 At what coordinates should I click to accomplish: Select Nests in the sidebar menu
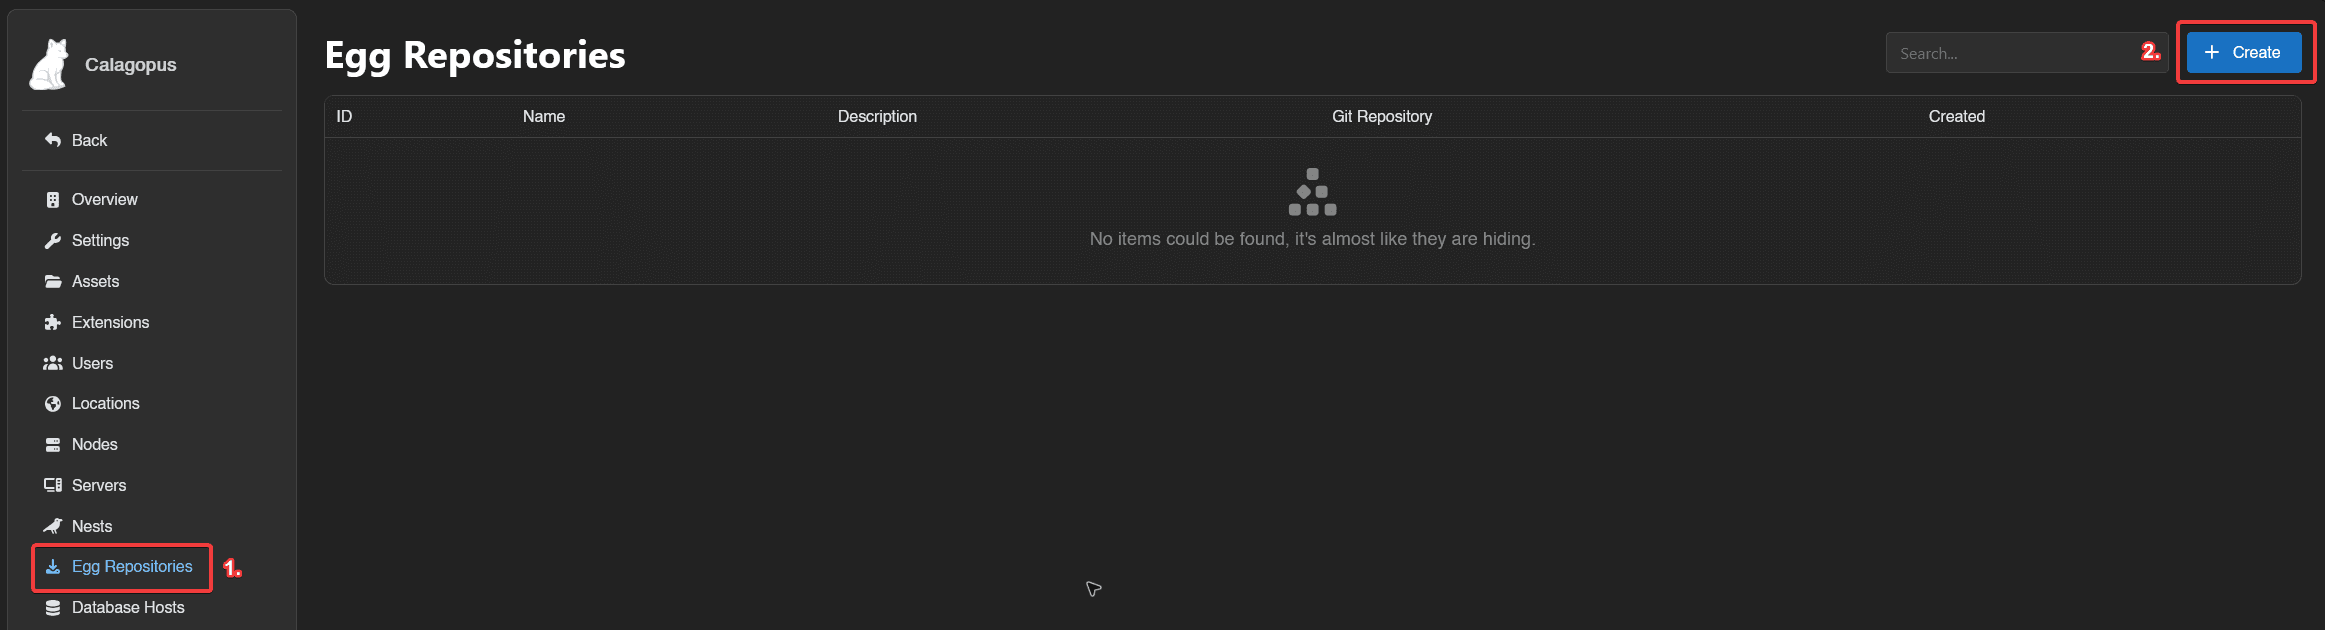point(91,525)
